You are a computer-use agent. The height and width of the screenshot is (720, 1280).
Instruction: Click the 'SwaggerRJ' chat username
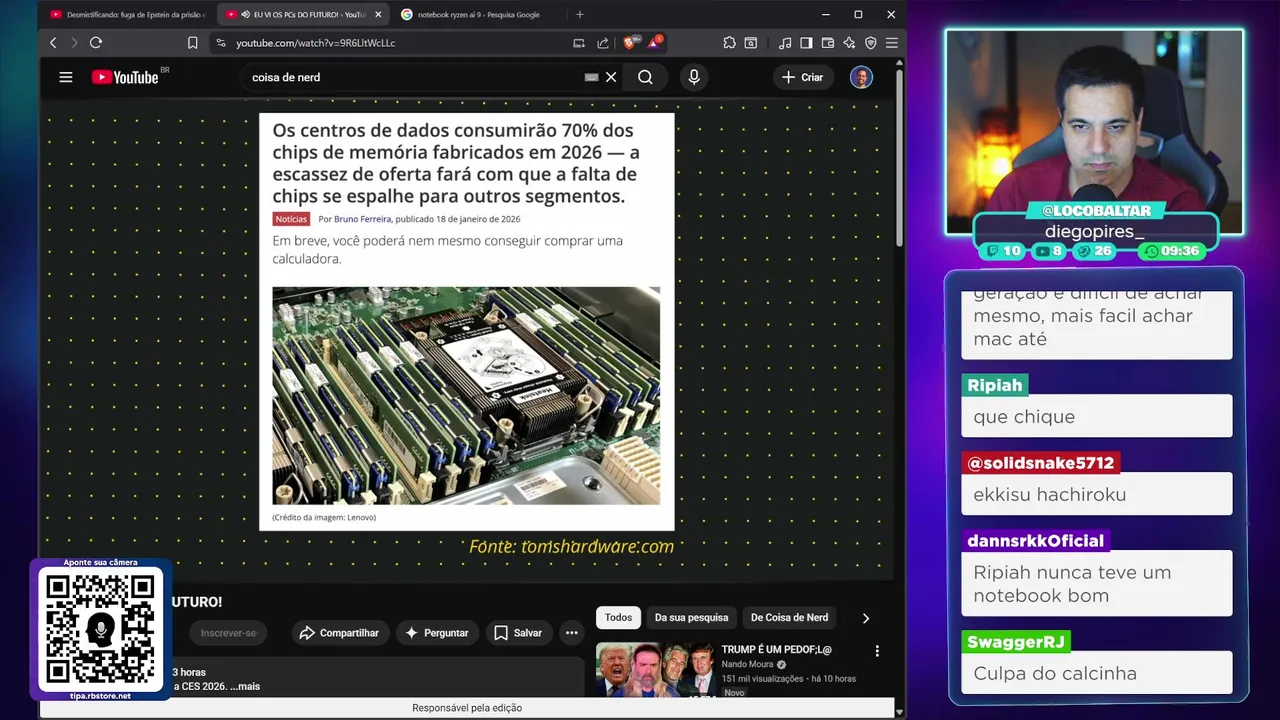pos(1016,642)
